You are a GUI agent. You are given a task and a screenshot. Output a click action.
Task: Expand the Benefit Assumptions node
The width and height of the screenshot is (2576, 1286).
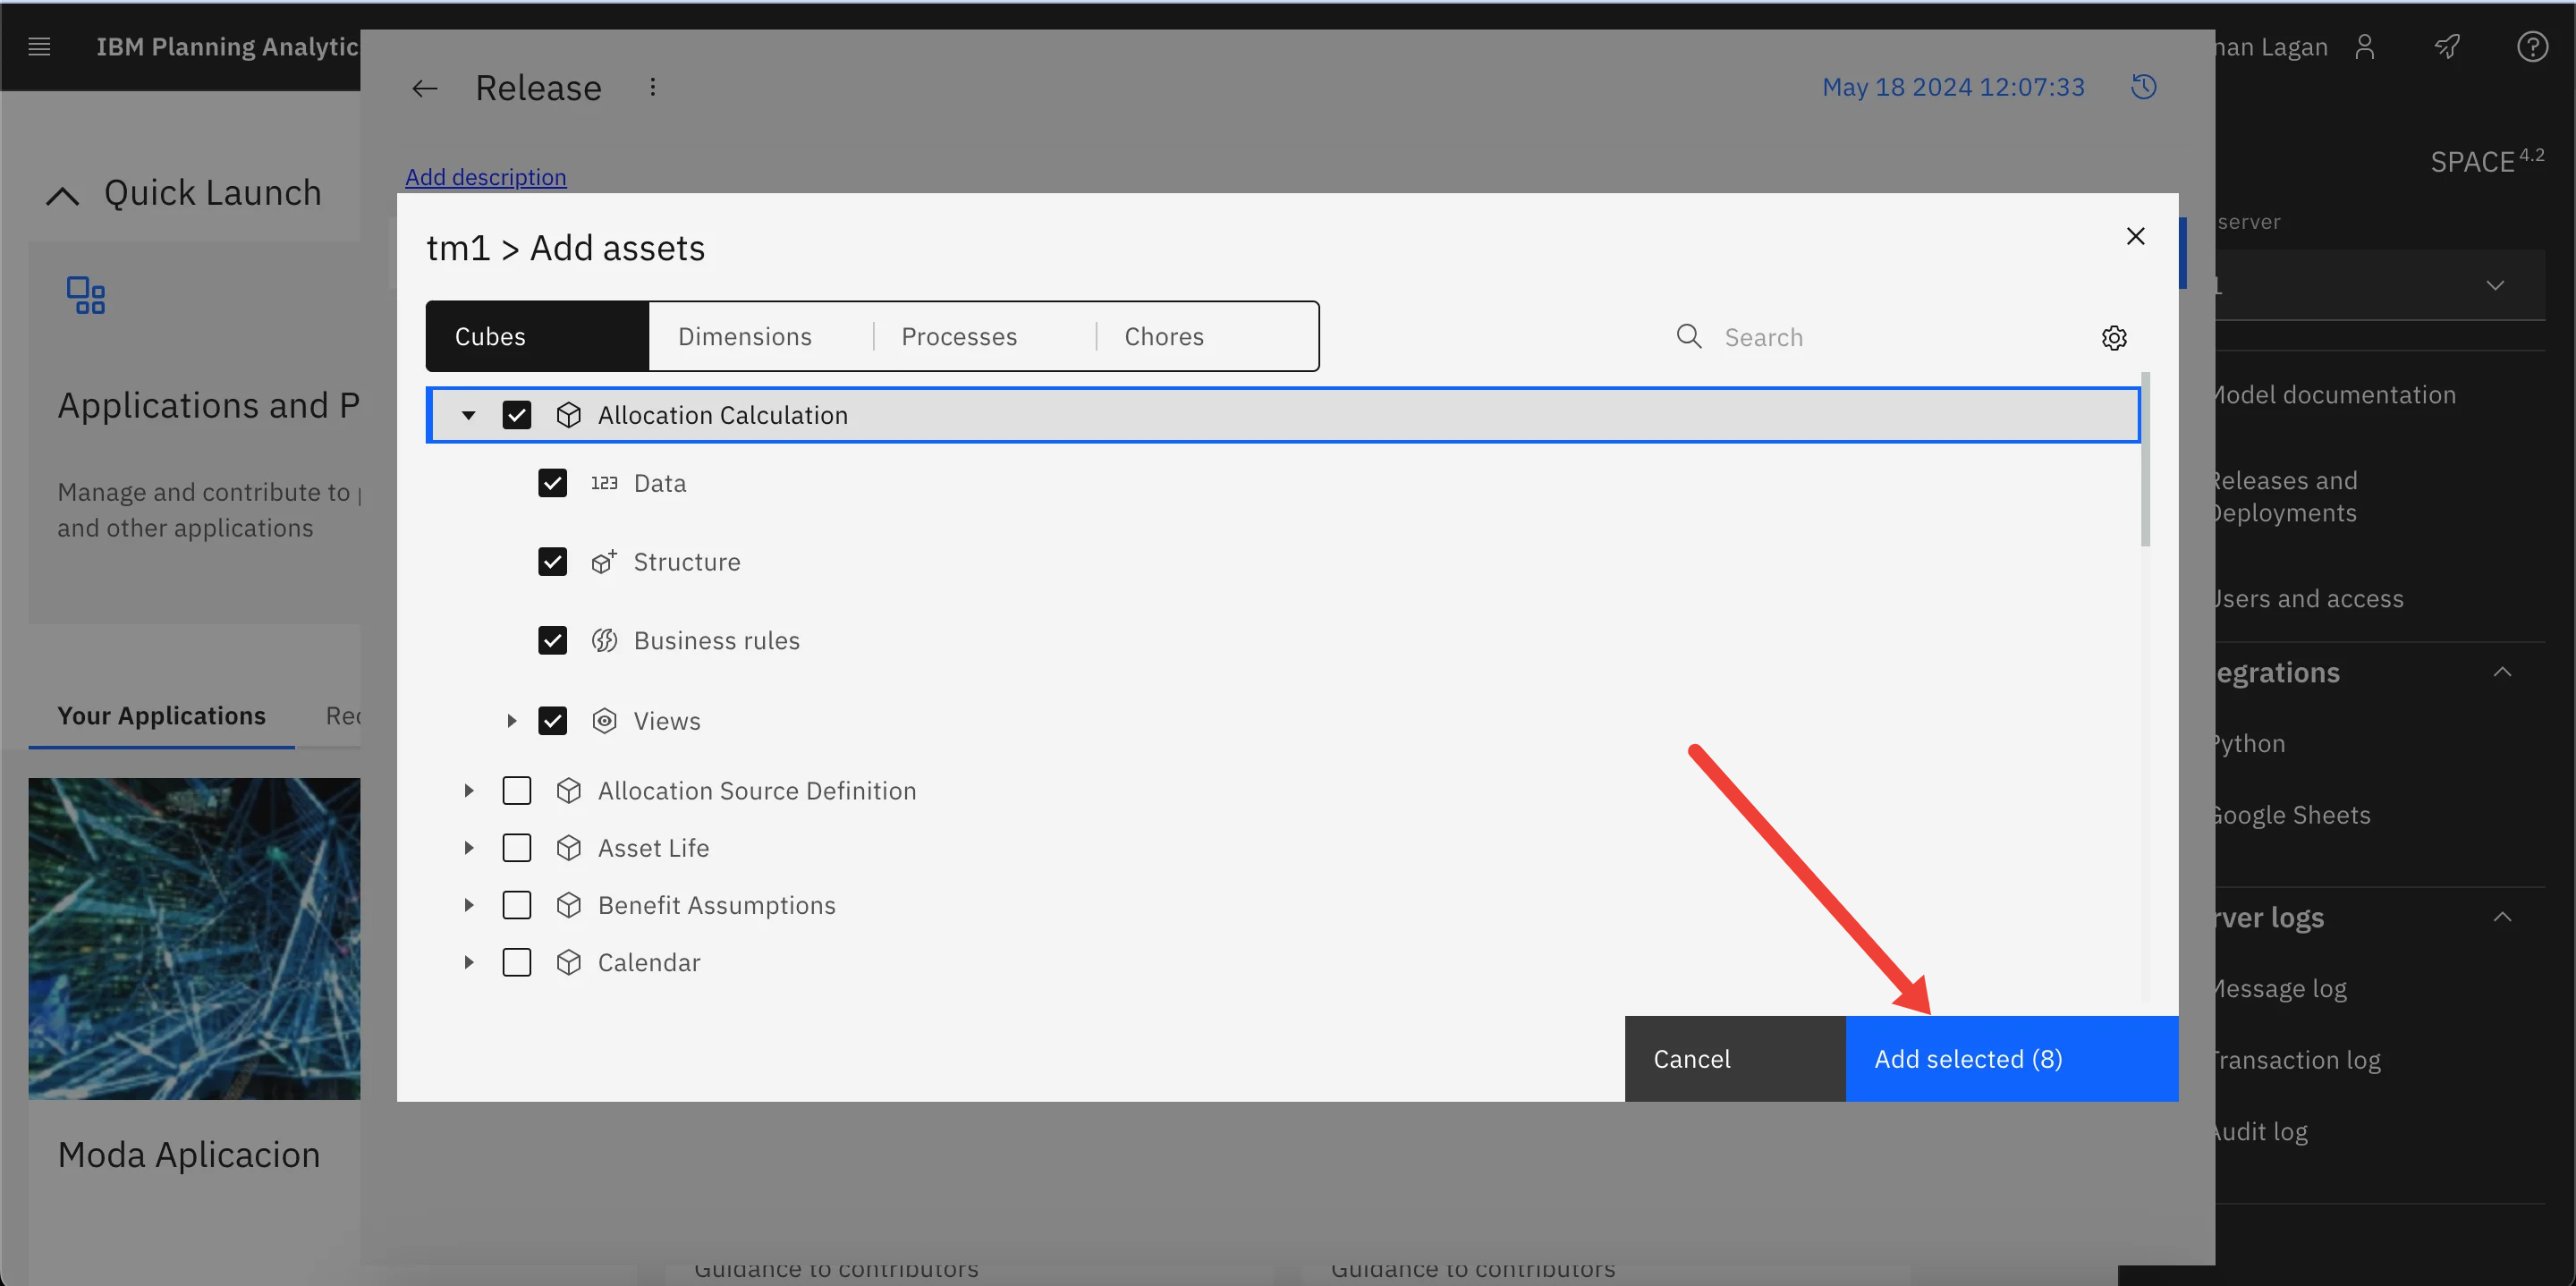(468, 905)
